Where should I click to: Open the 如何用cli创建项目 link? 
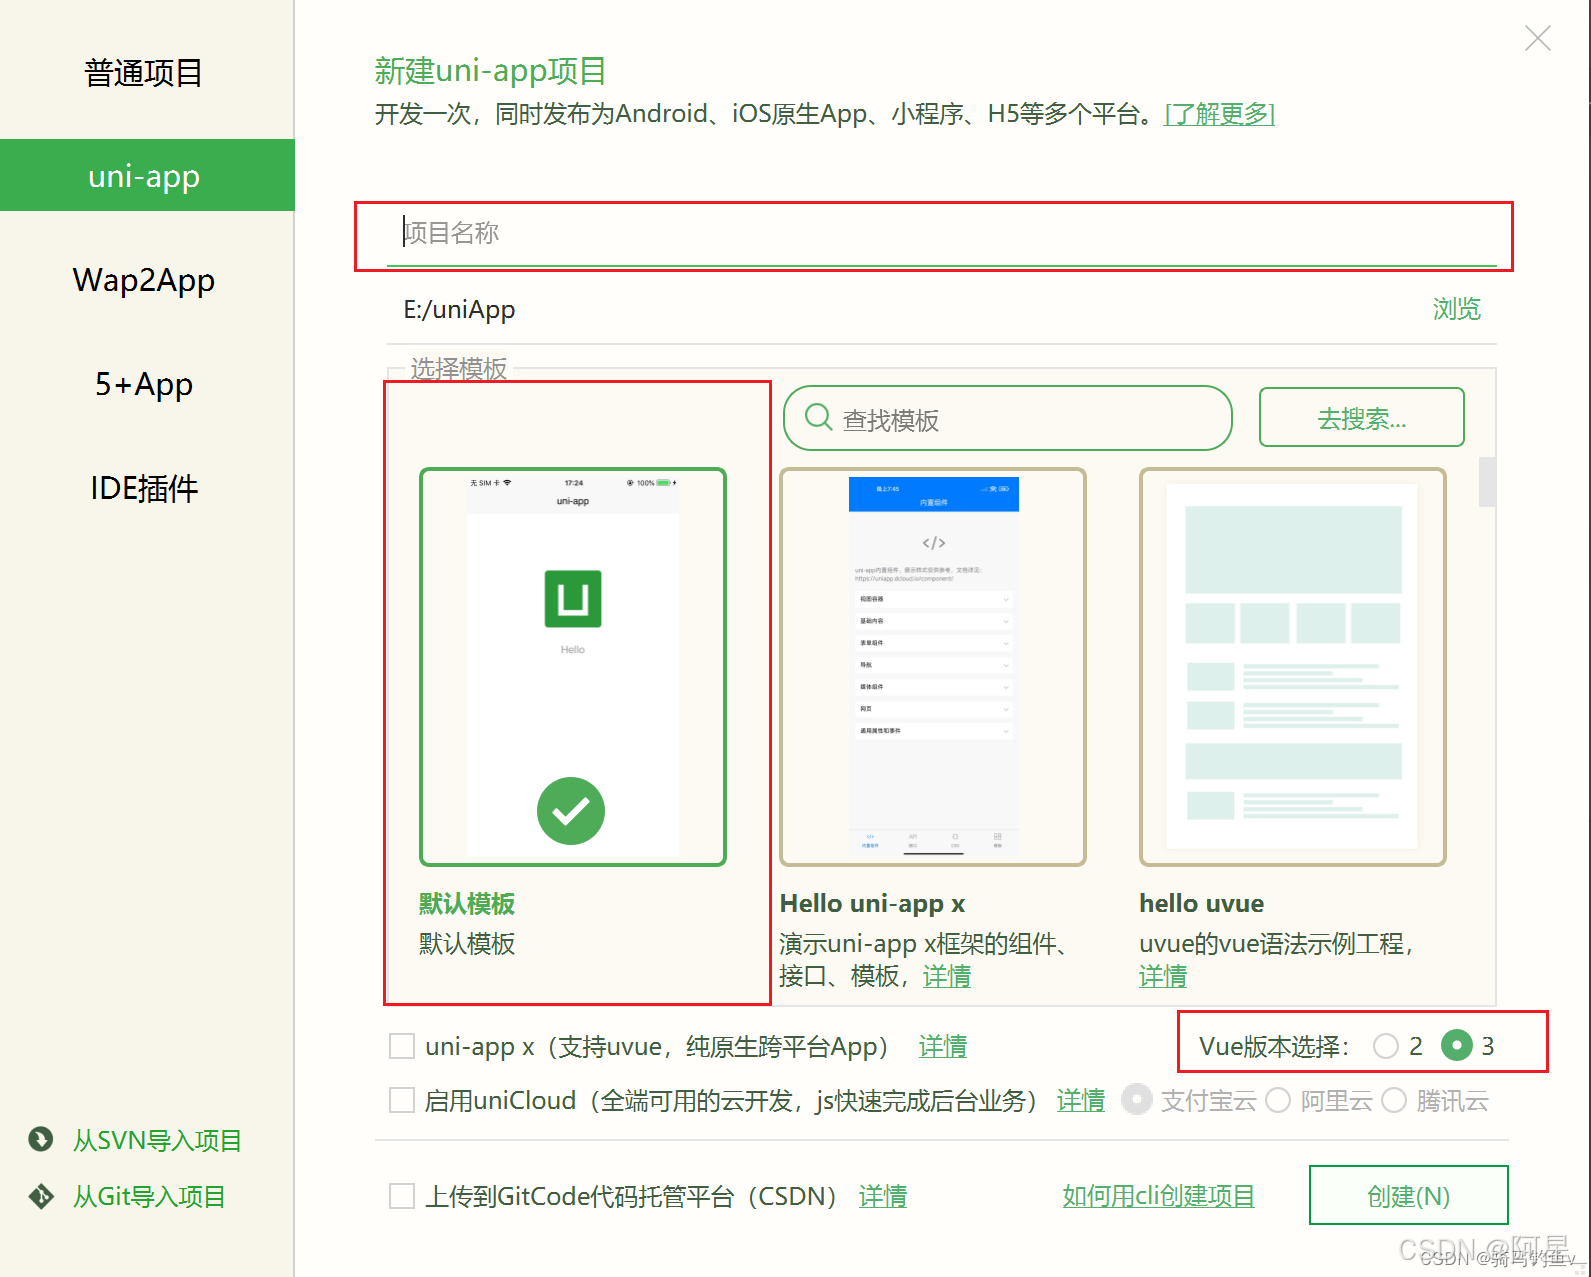[1158, 1196]
